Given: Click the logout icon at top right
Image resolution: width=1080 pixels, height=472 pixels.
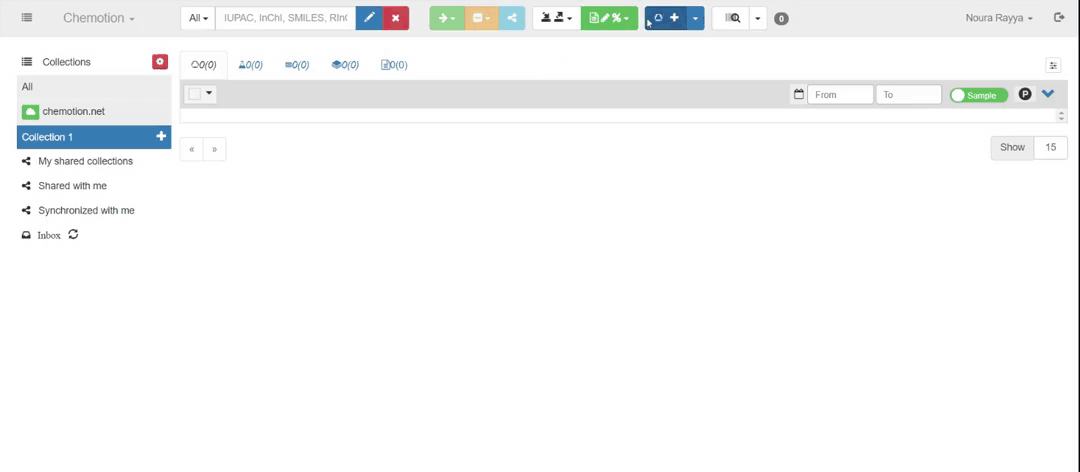Looking at the screenshot, I should coord(1059,18).
